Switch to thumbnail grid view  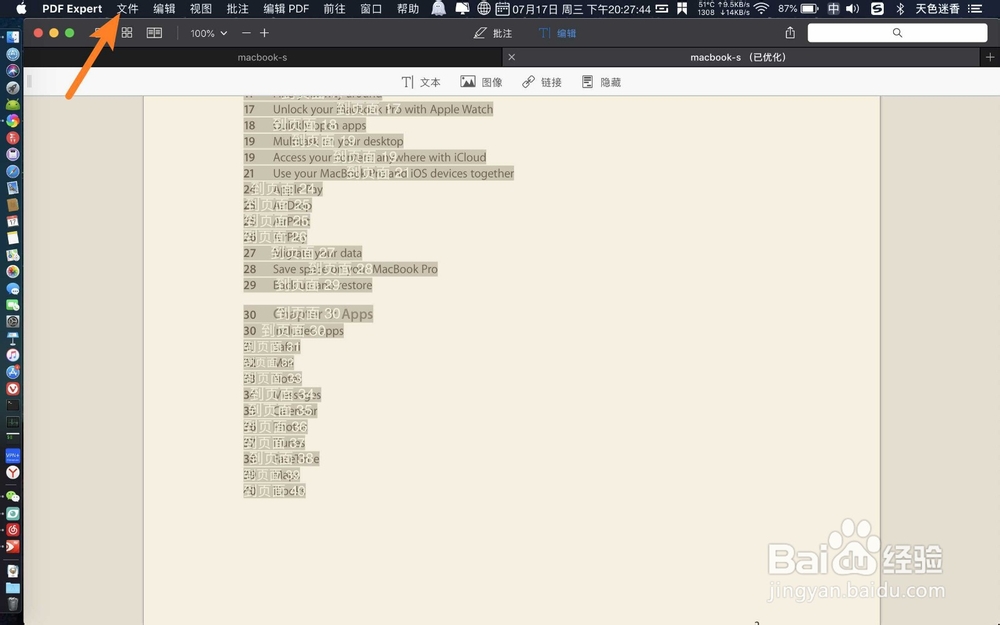click(127, 33)
